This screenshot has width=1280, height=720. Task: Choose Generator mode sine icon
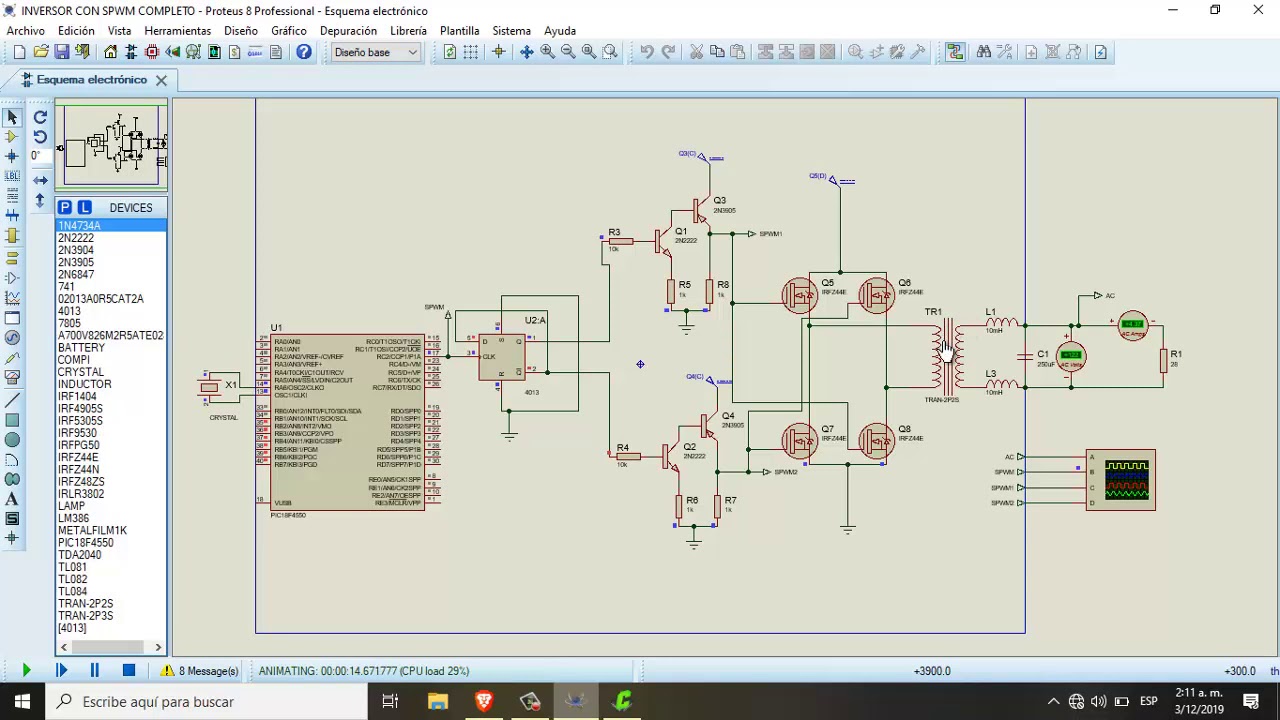(12, 338)
